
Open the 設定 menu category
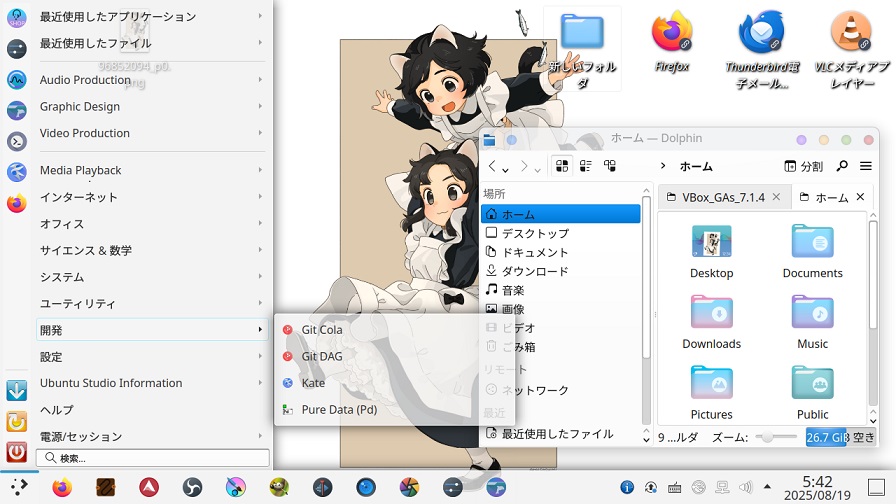[151, 357]
